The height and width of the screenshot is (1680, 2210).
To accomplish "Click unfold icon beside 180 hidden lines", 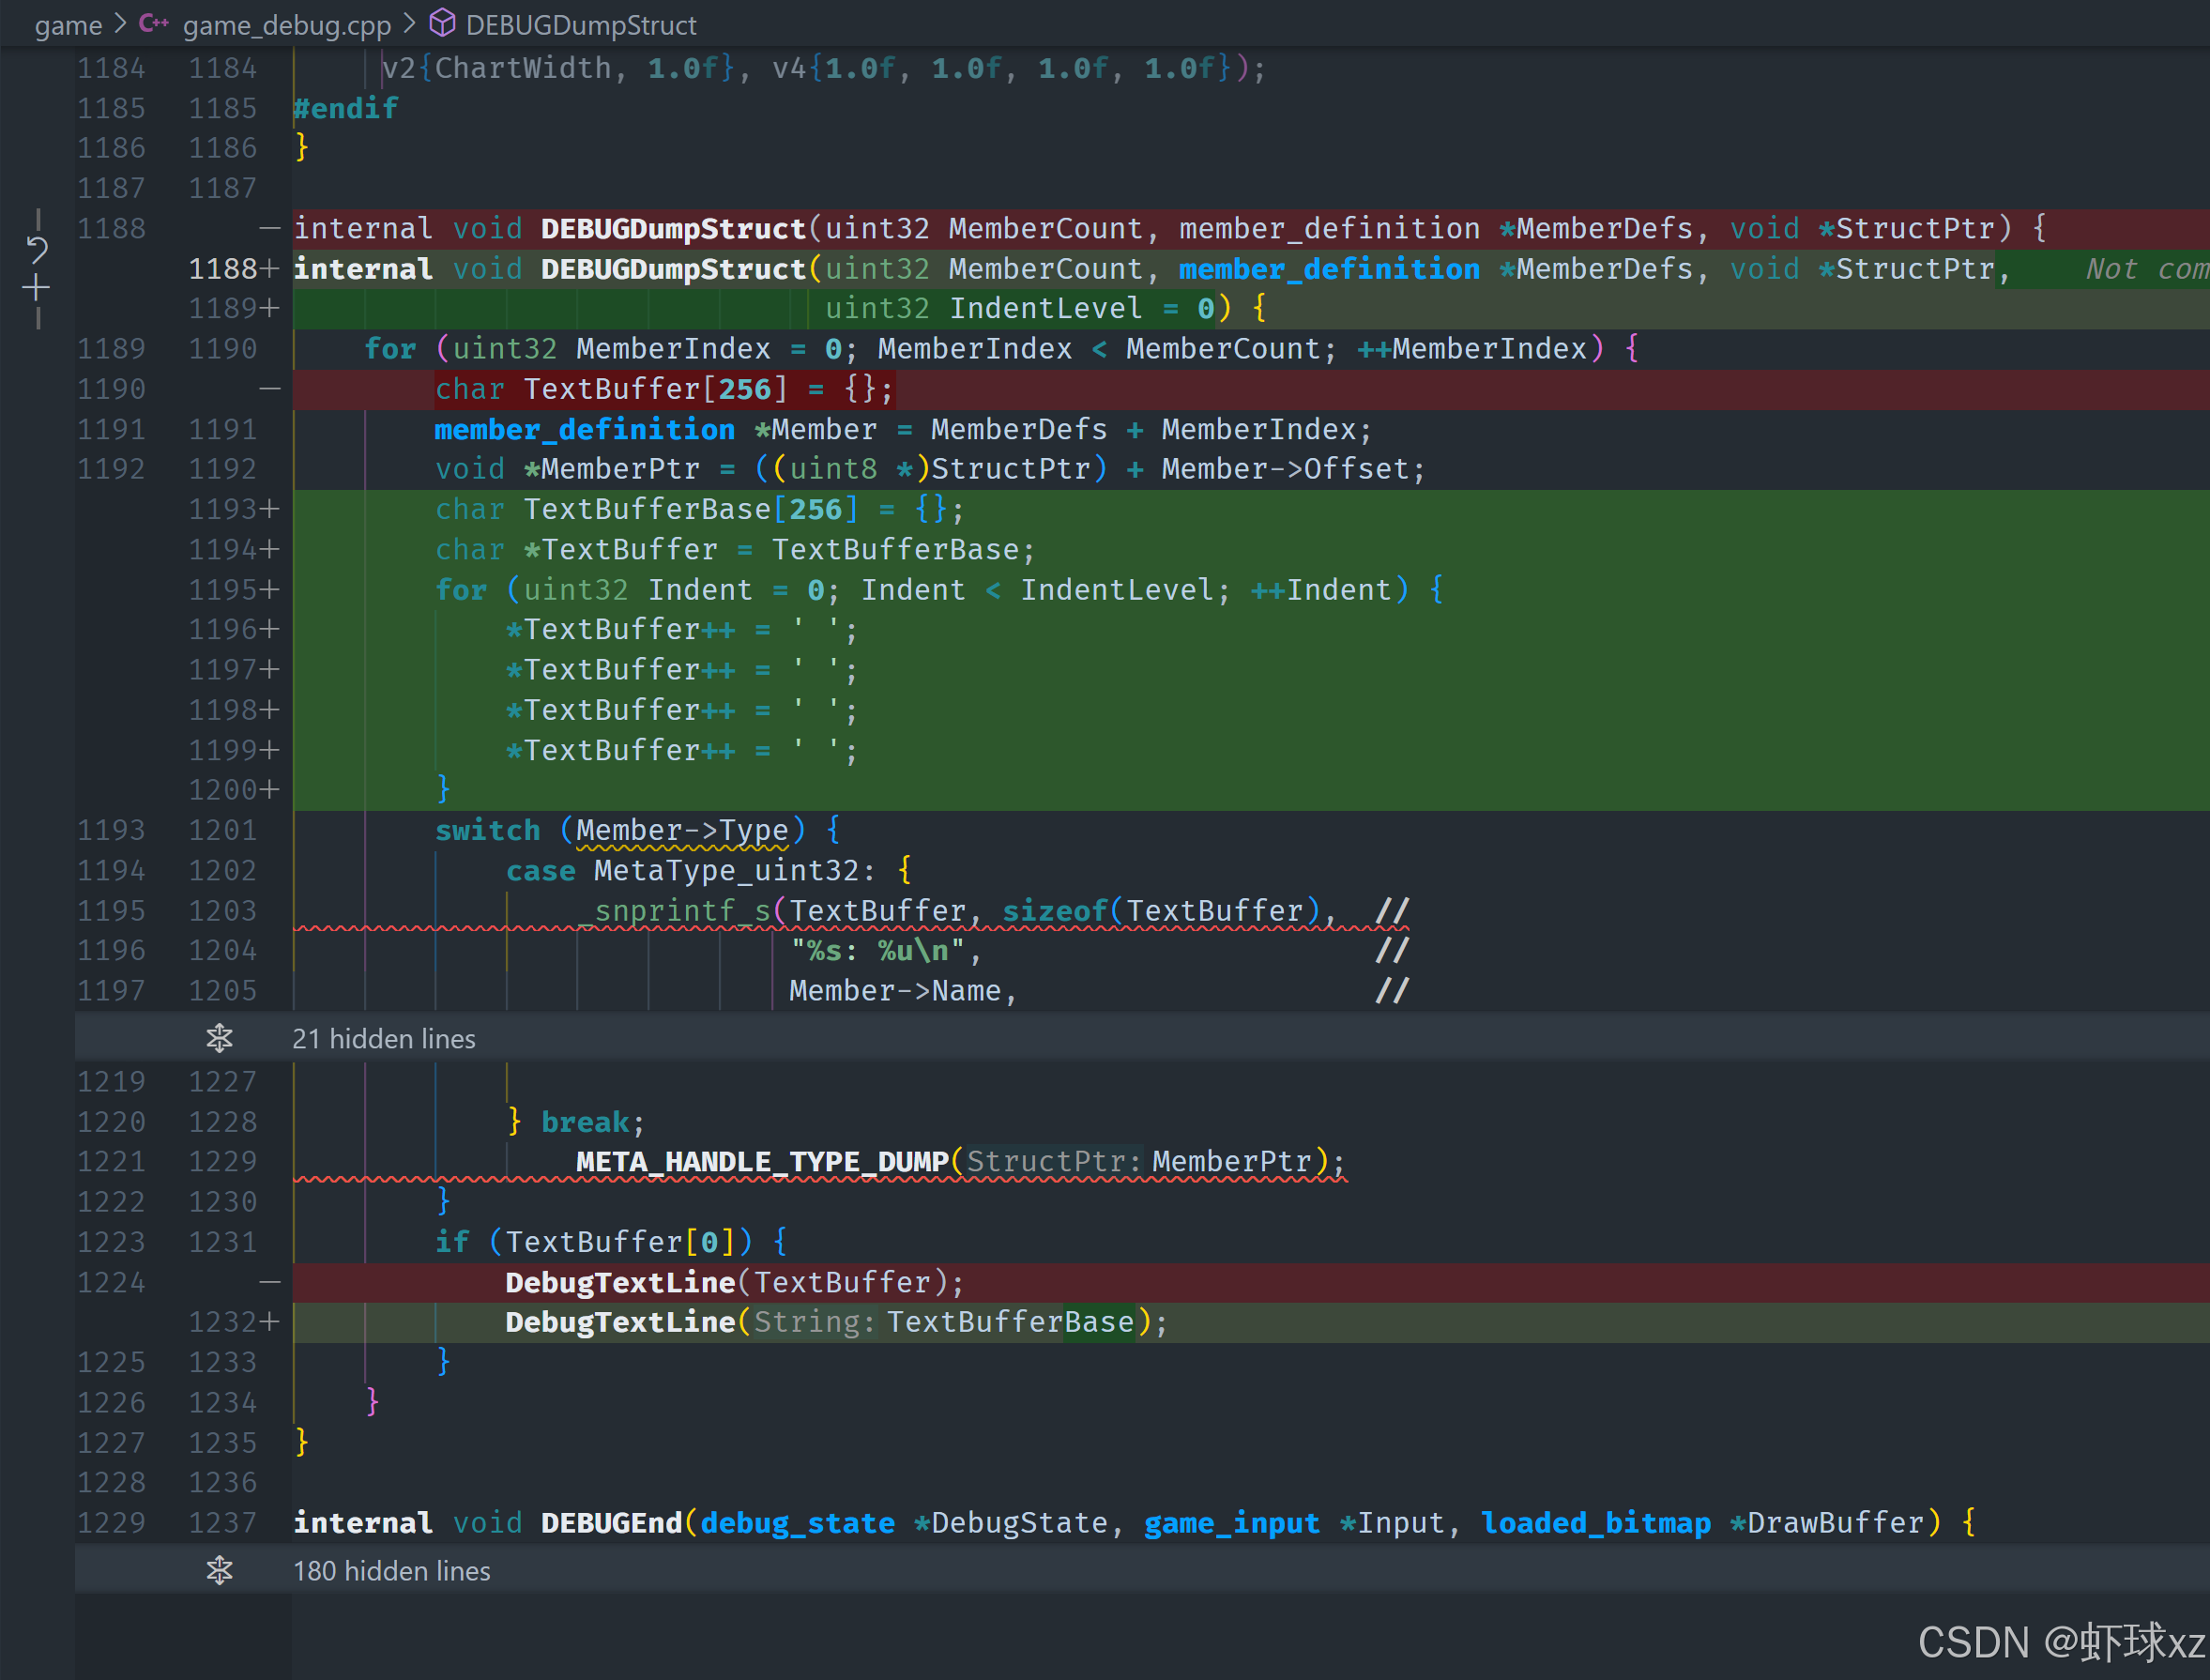I will click(219, 1570).
